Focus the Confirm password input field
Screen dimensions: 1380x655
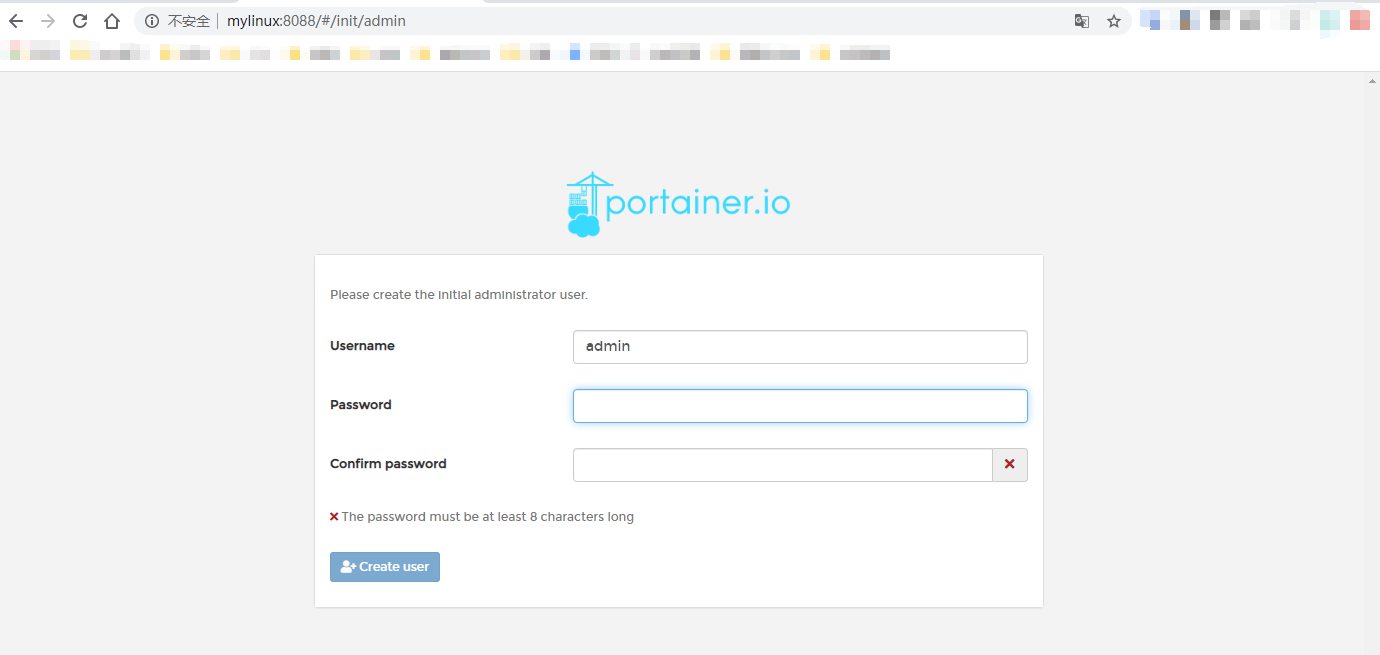tap(783, 465)
